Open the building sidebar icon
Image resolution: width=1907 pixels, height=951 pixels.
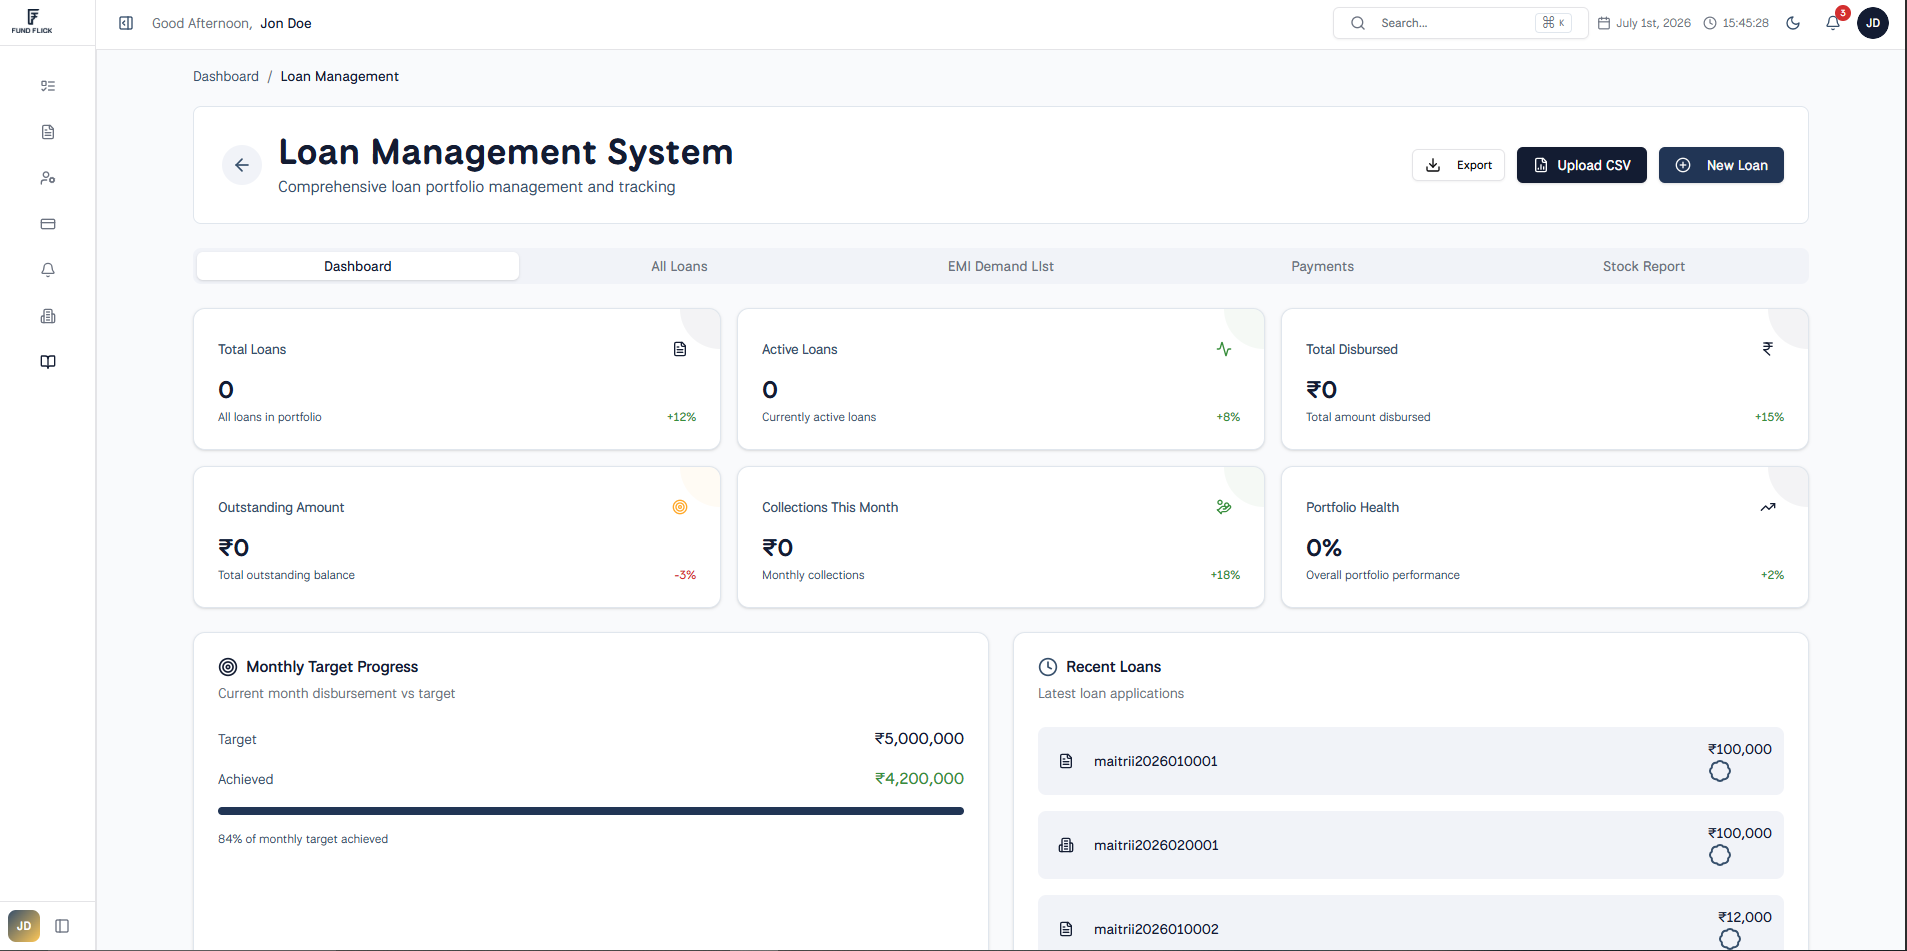tap(48, 316)
